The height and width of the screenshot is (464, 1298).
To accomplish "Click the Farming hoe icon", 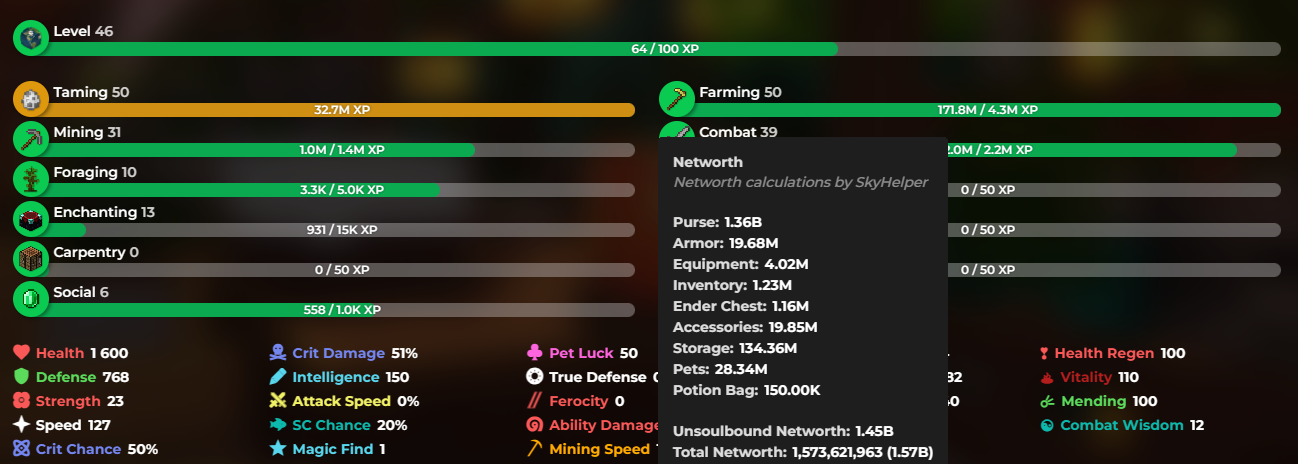I will pos(677,99).
